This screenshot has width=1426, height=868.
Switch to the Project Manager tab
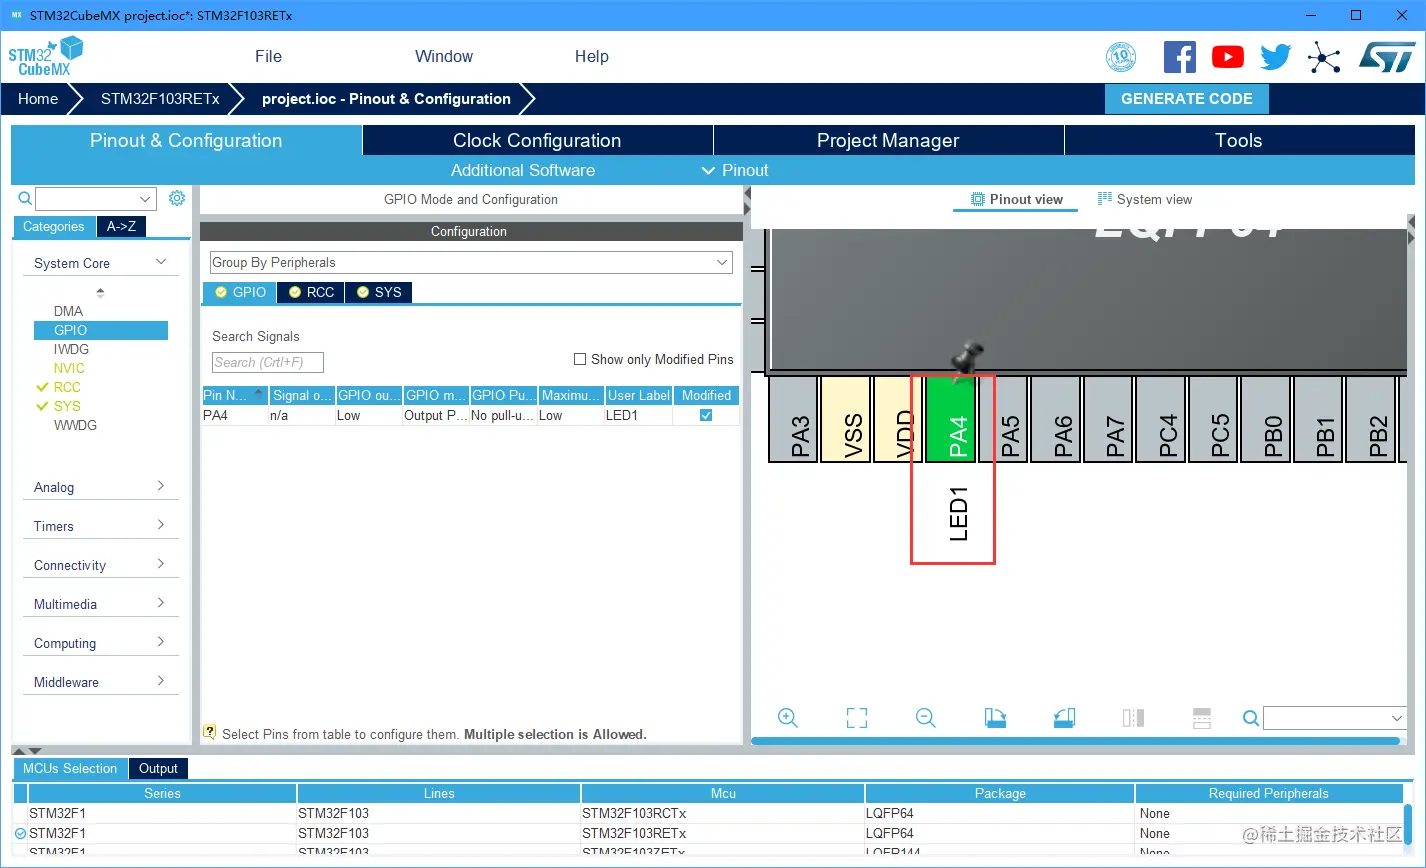click(888, 140)
